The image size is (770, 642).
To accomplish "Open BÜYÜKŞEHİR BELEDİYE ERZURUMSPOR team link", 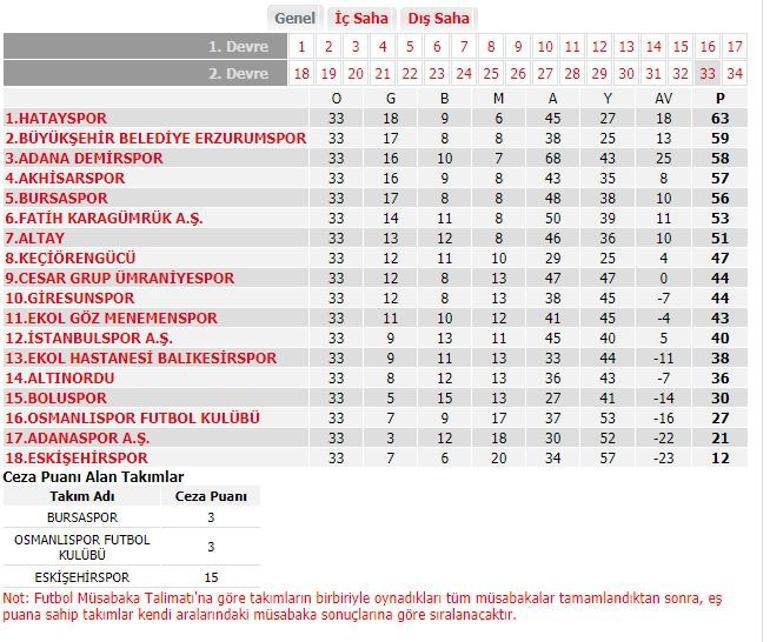I will (156, 138).
